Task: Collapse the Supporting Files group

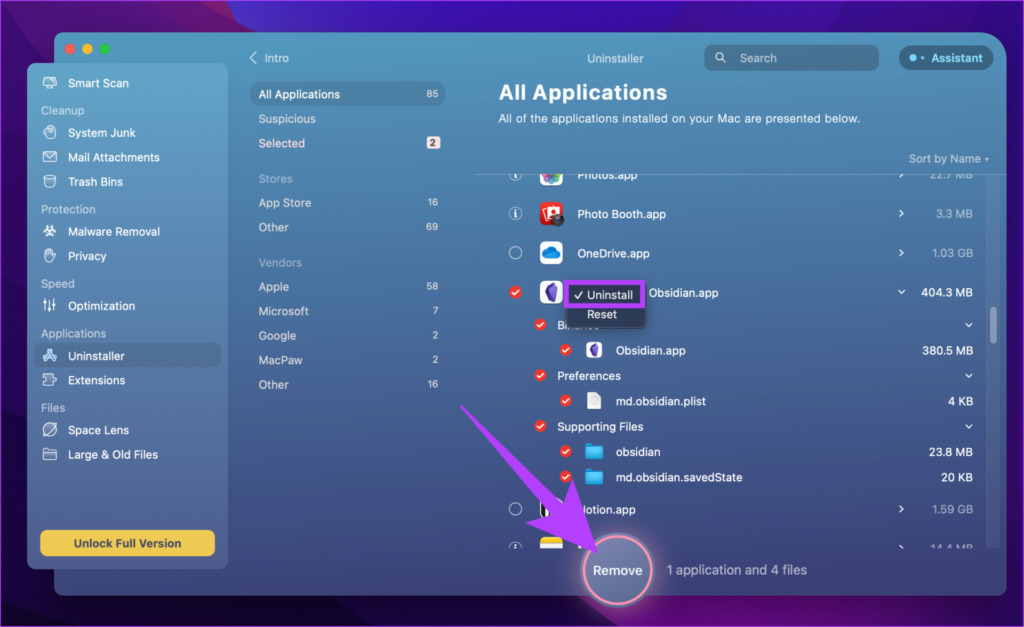Action: click(x=968, y=426)
